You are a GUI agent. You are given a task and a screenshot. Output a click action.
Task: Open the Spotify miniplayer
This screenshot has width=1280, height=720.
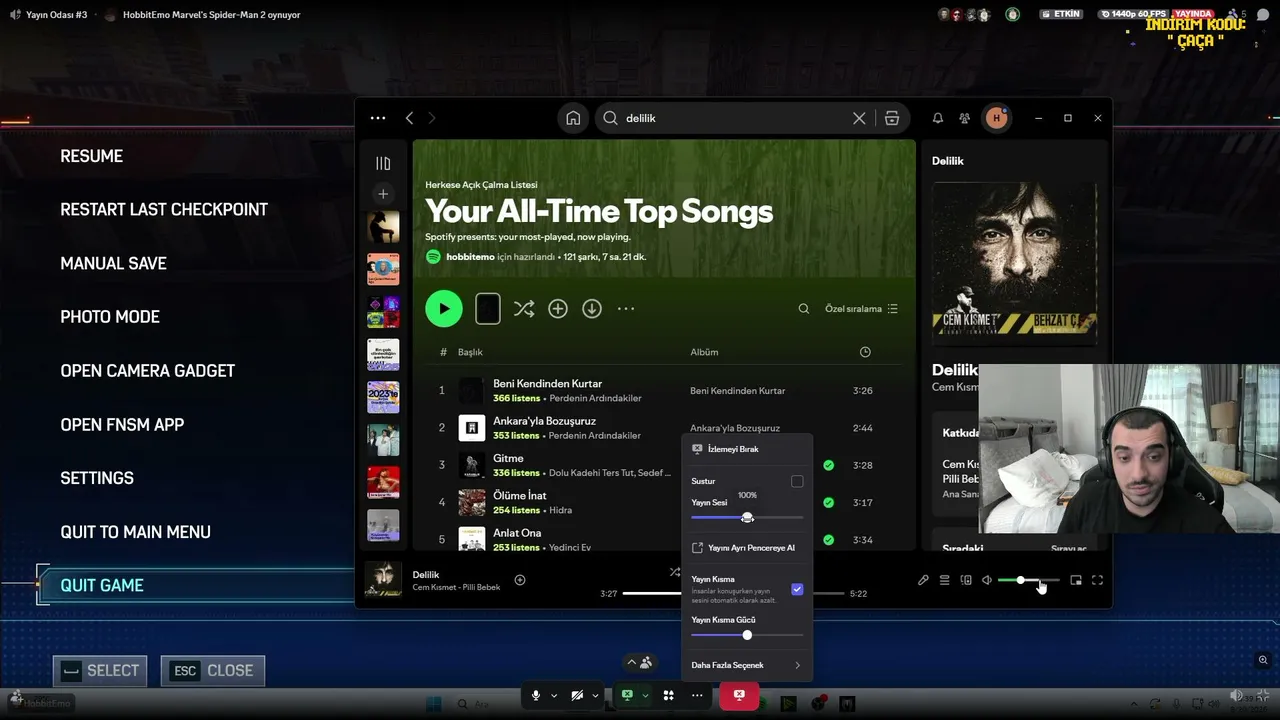click(x=1076, y=580)
